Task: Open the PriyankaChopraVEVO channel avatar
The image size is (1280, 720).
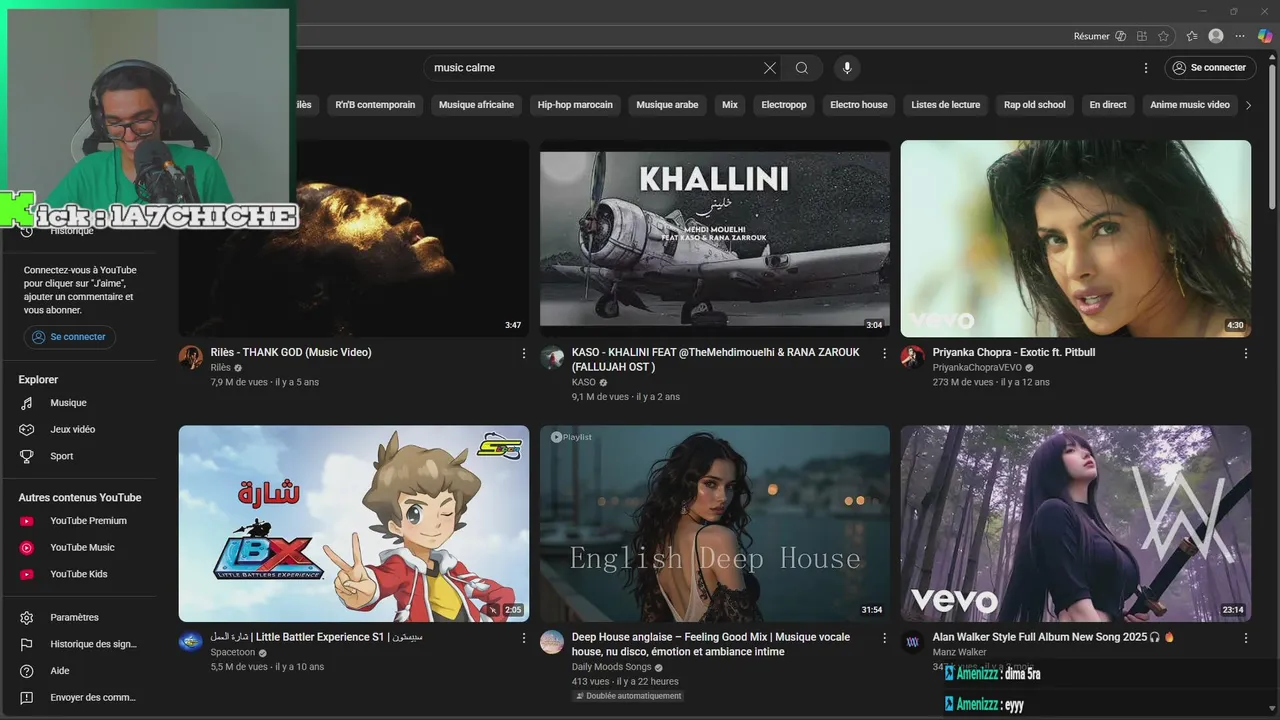Action: tap(912, 357)
